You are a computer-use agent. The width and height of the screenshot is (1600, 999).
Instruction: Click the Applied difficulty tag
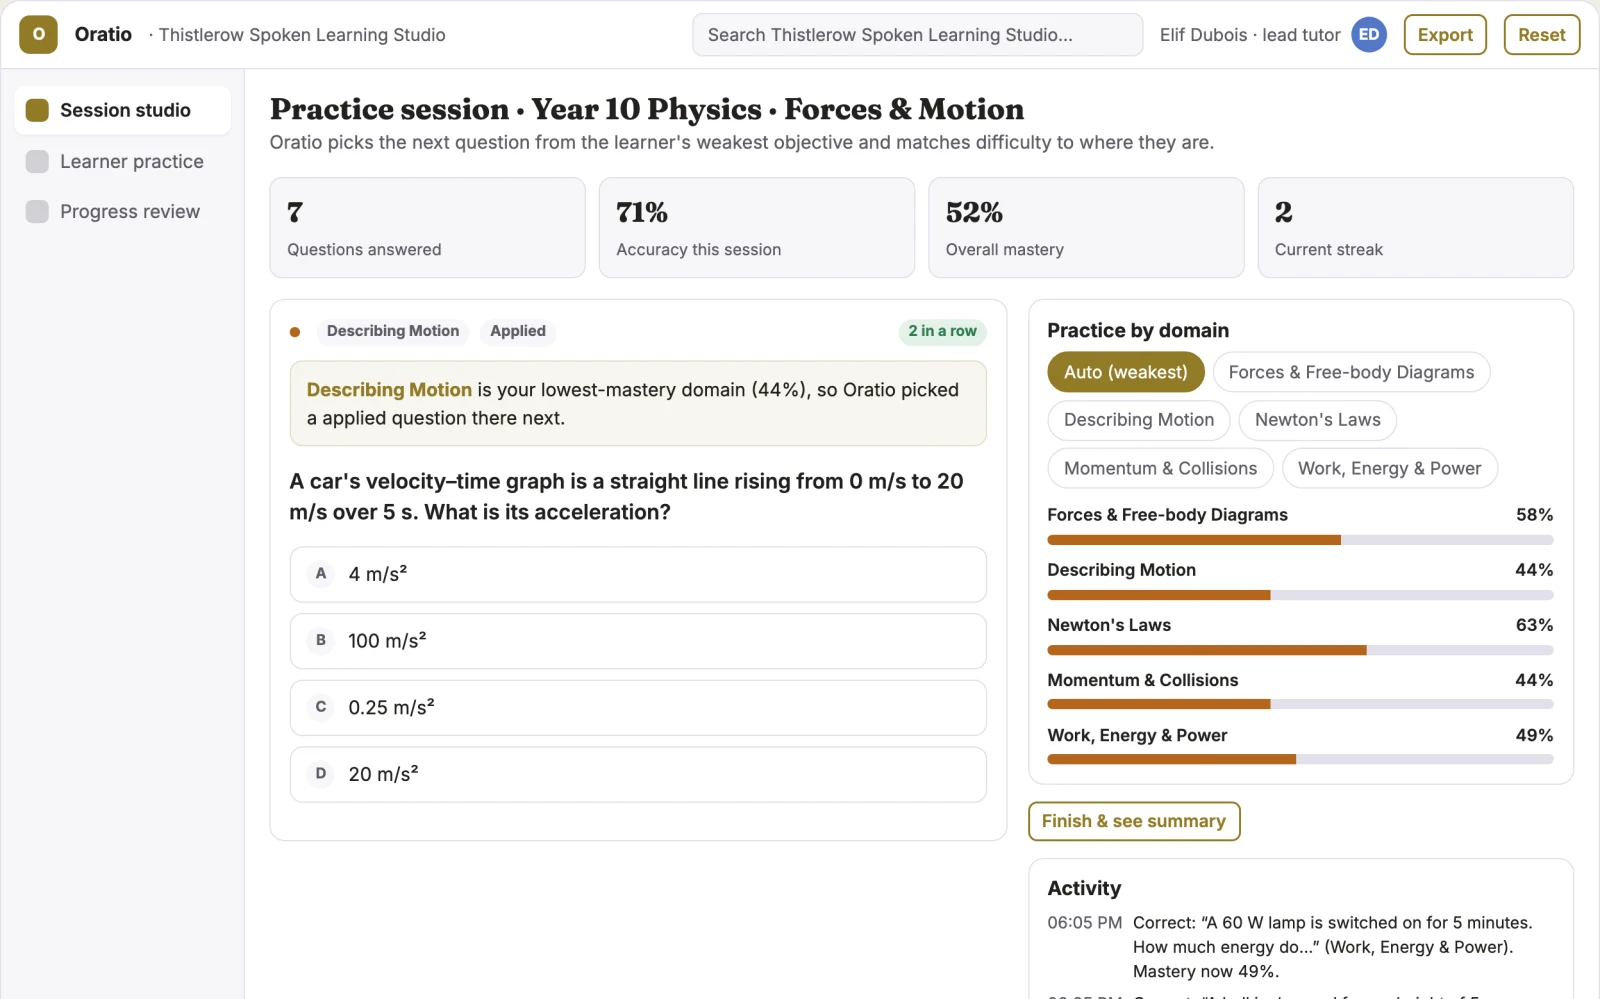(518, 331)
